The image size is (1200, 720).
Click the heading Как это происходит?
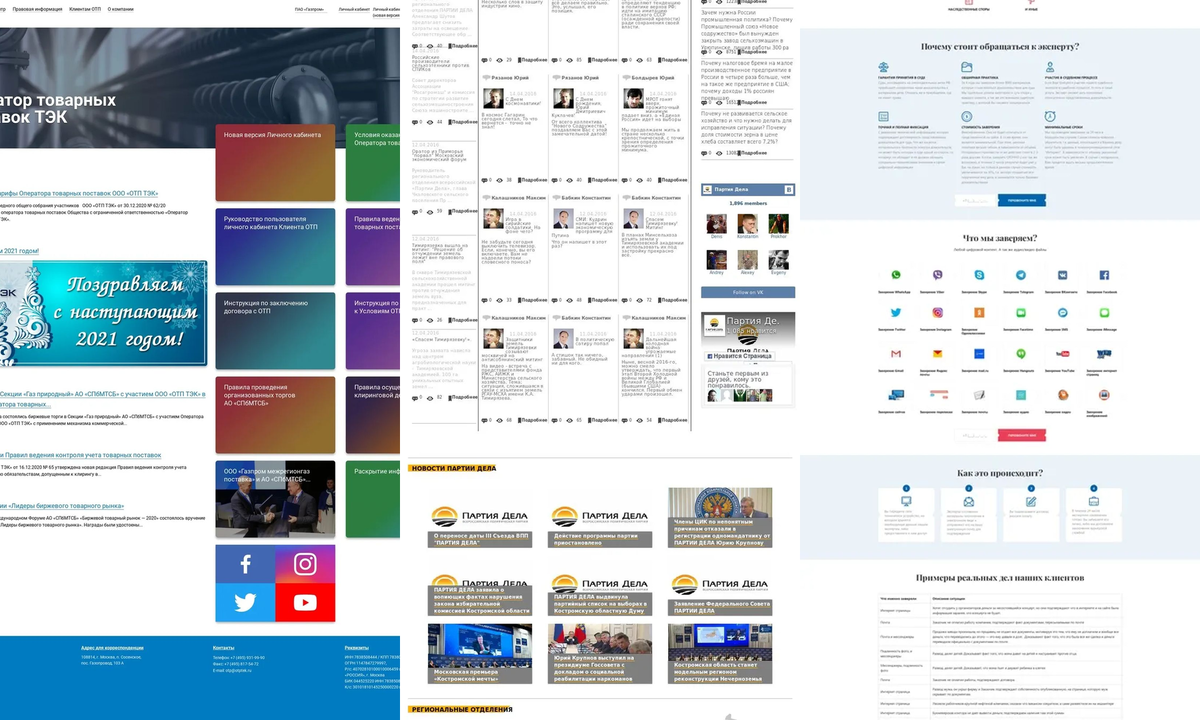1000,473
